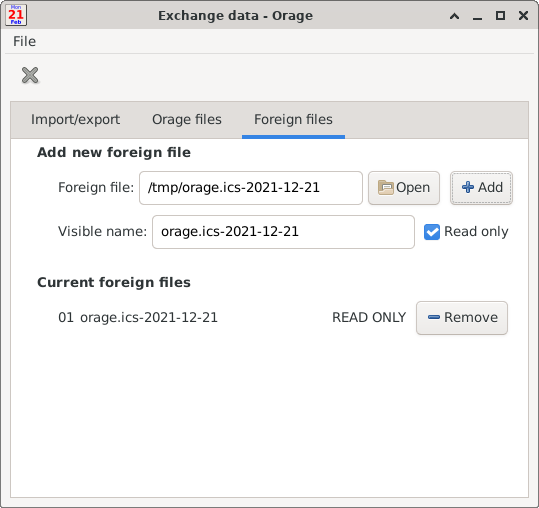Focus the Visible name text field
The width and height of the screenshot is (539, 508).
click(283, 232)
